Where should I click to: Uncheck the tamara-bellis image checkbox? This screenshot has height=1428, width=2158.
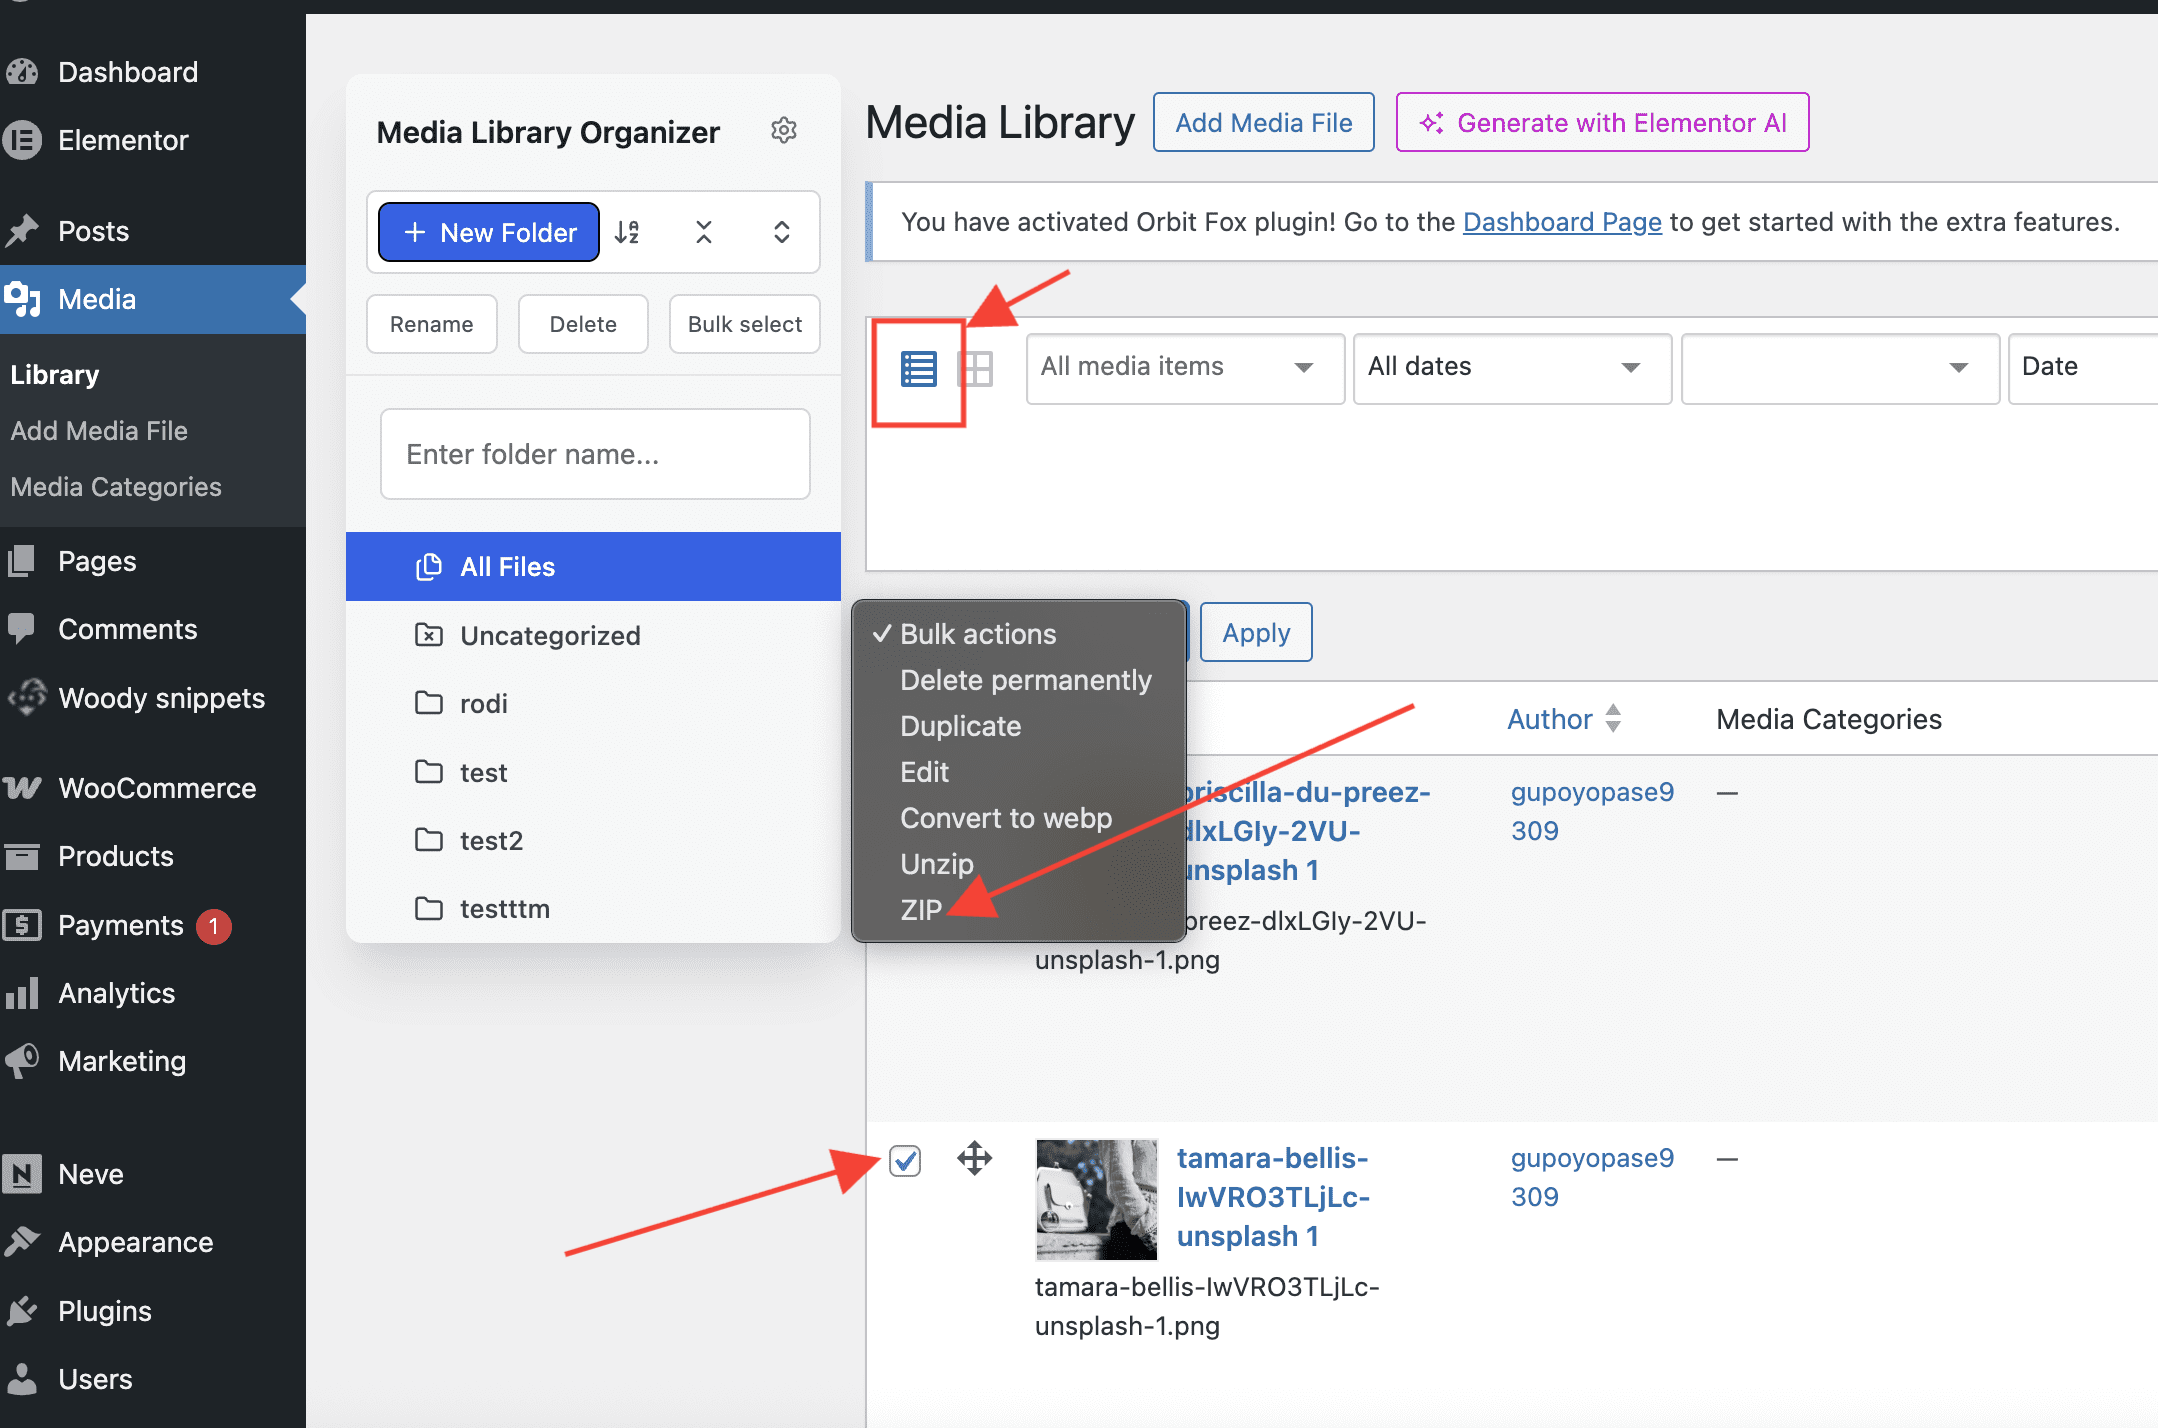(905, 1161)
